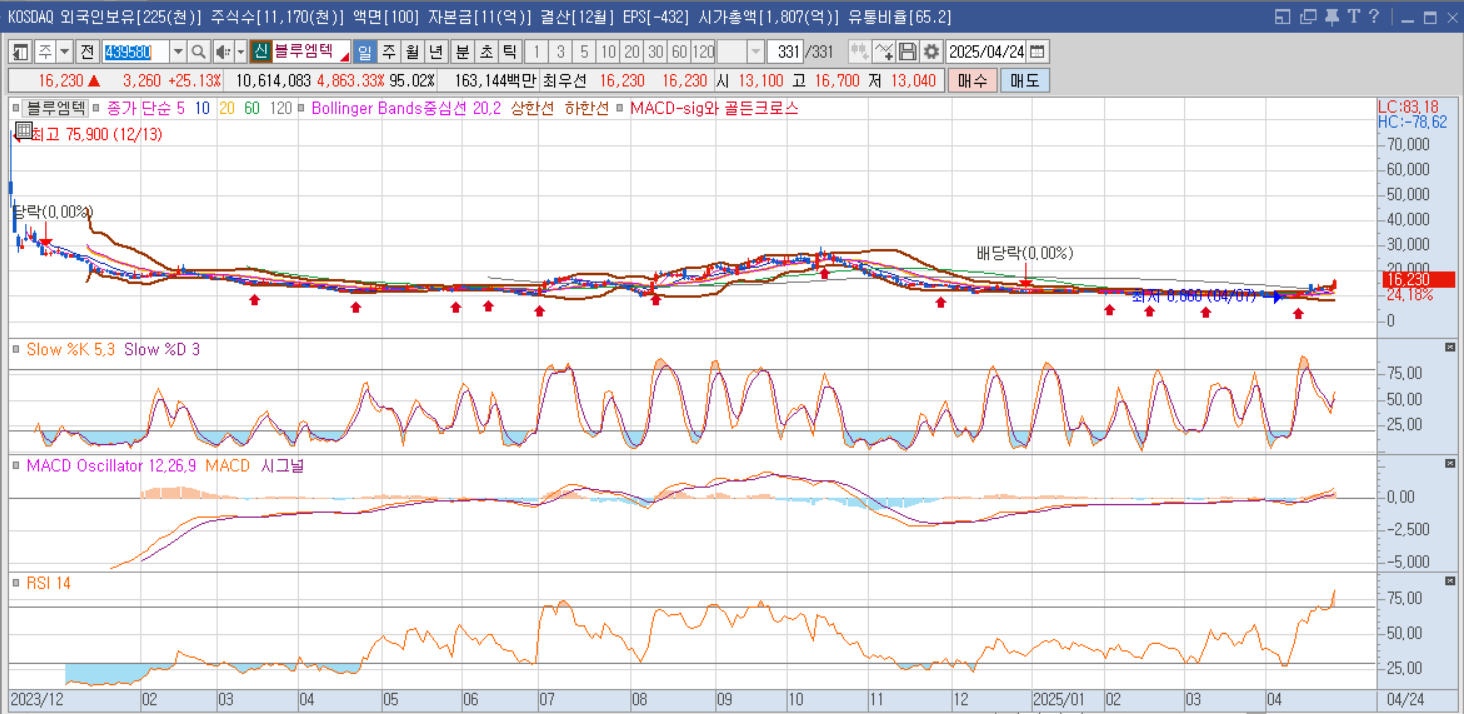Image resolution: width=1464 pixels, height=714 pixels.
Task: Open stock search with the magnifier icon
Action: (198, 52)
